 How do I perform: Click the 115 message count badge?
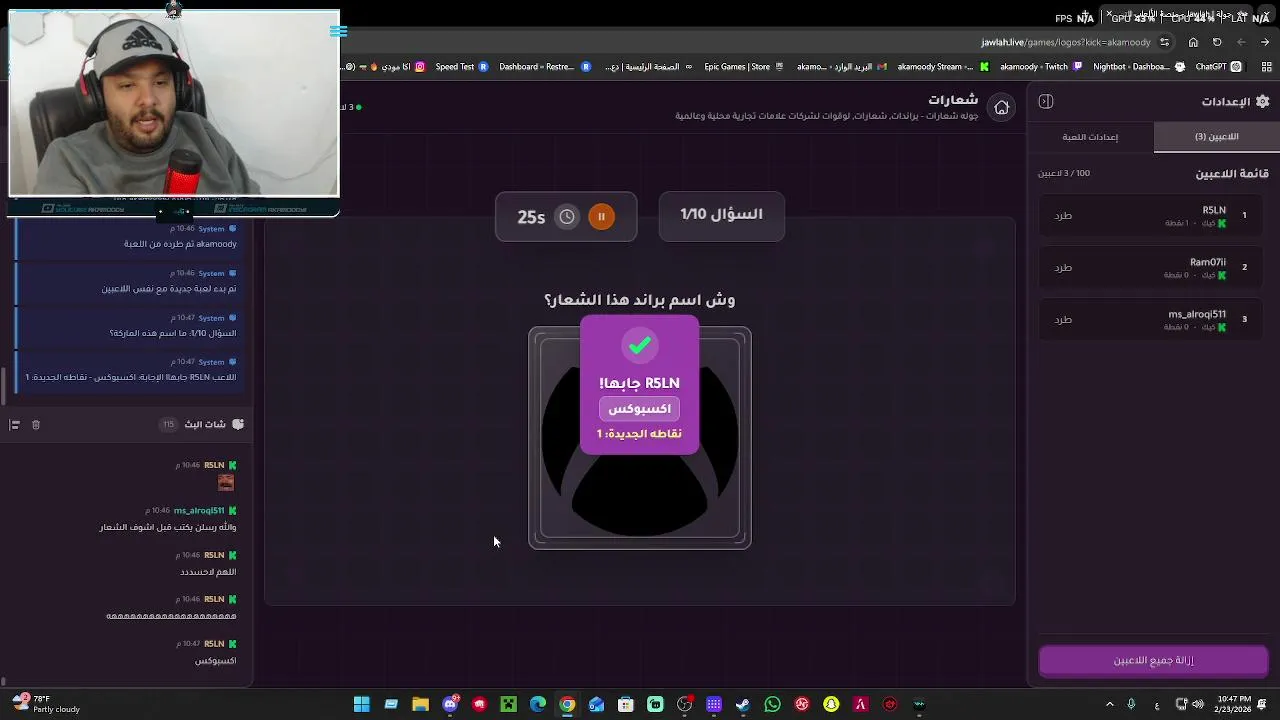(168, 425)
